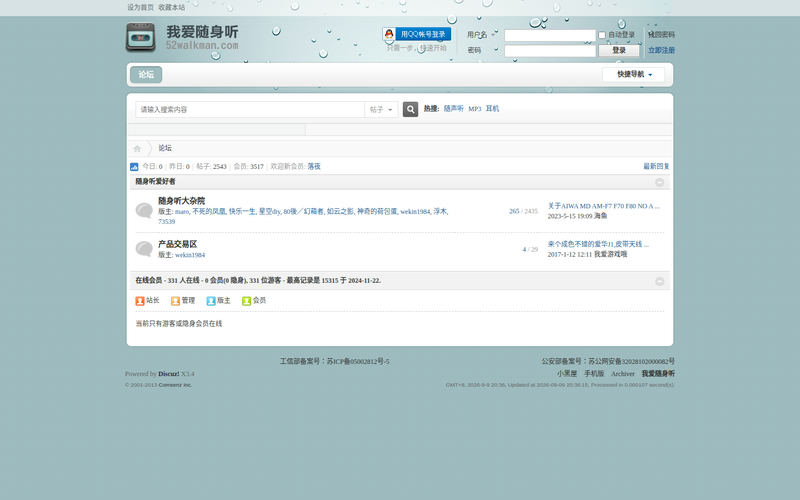Viewport: 800px width, 500px height.
Task: Enable the 自动登录 checkbox
Action: [602, 35]
